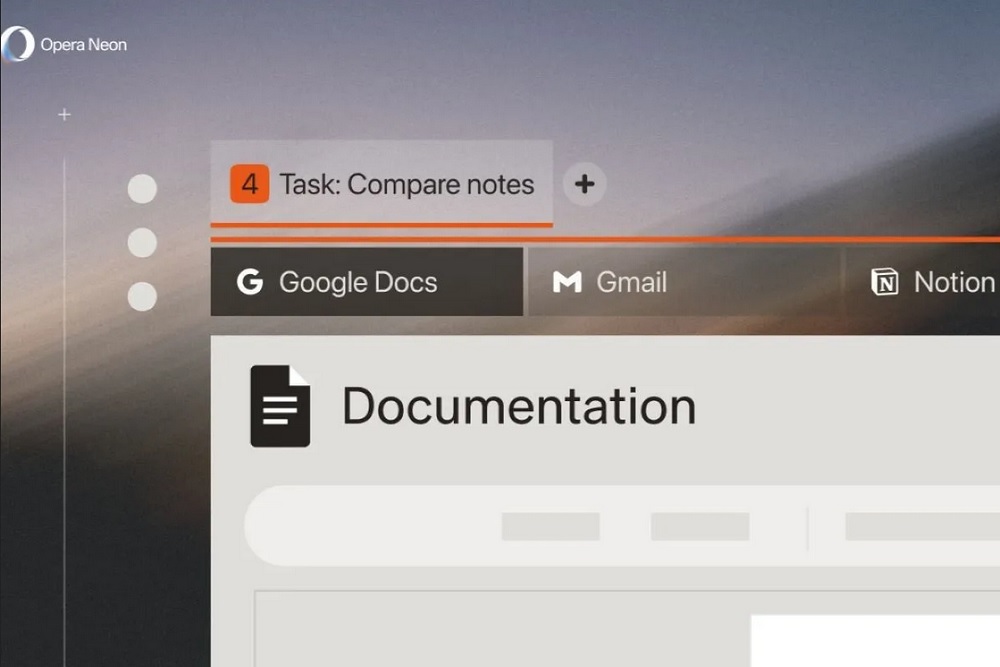Click the document file icon beside Documentation
Screen dimensions: 1000x667
tap(279, 406)
